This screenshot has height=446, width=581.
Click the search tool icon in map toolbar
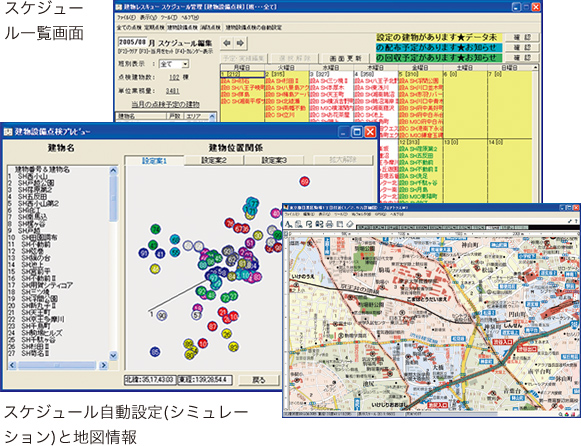[299, 224]
